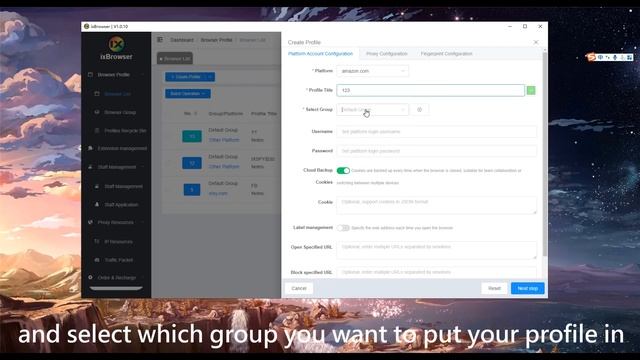
Task: Click the sidebar horizontal scrollbar
Action: point(116,289)
